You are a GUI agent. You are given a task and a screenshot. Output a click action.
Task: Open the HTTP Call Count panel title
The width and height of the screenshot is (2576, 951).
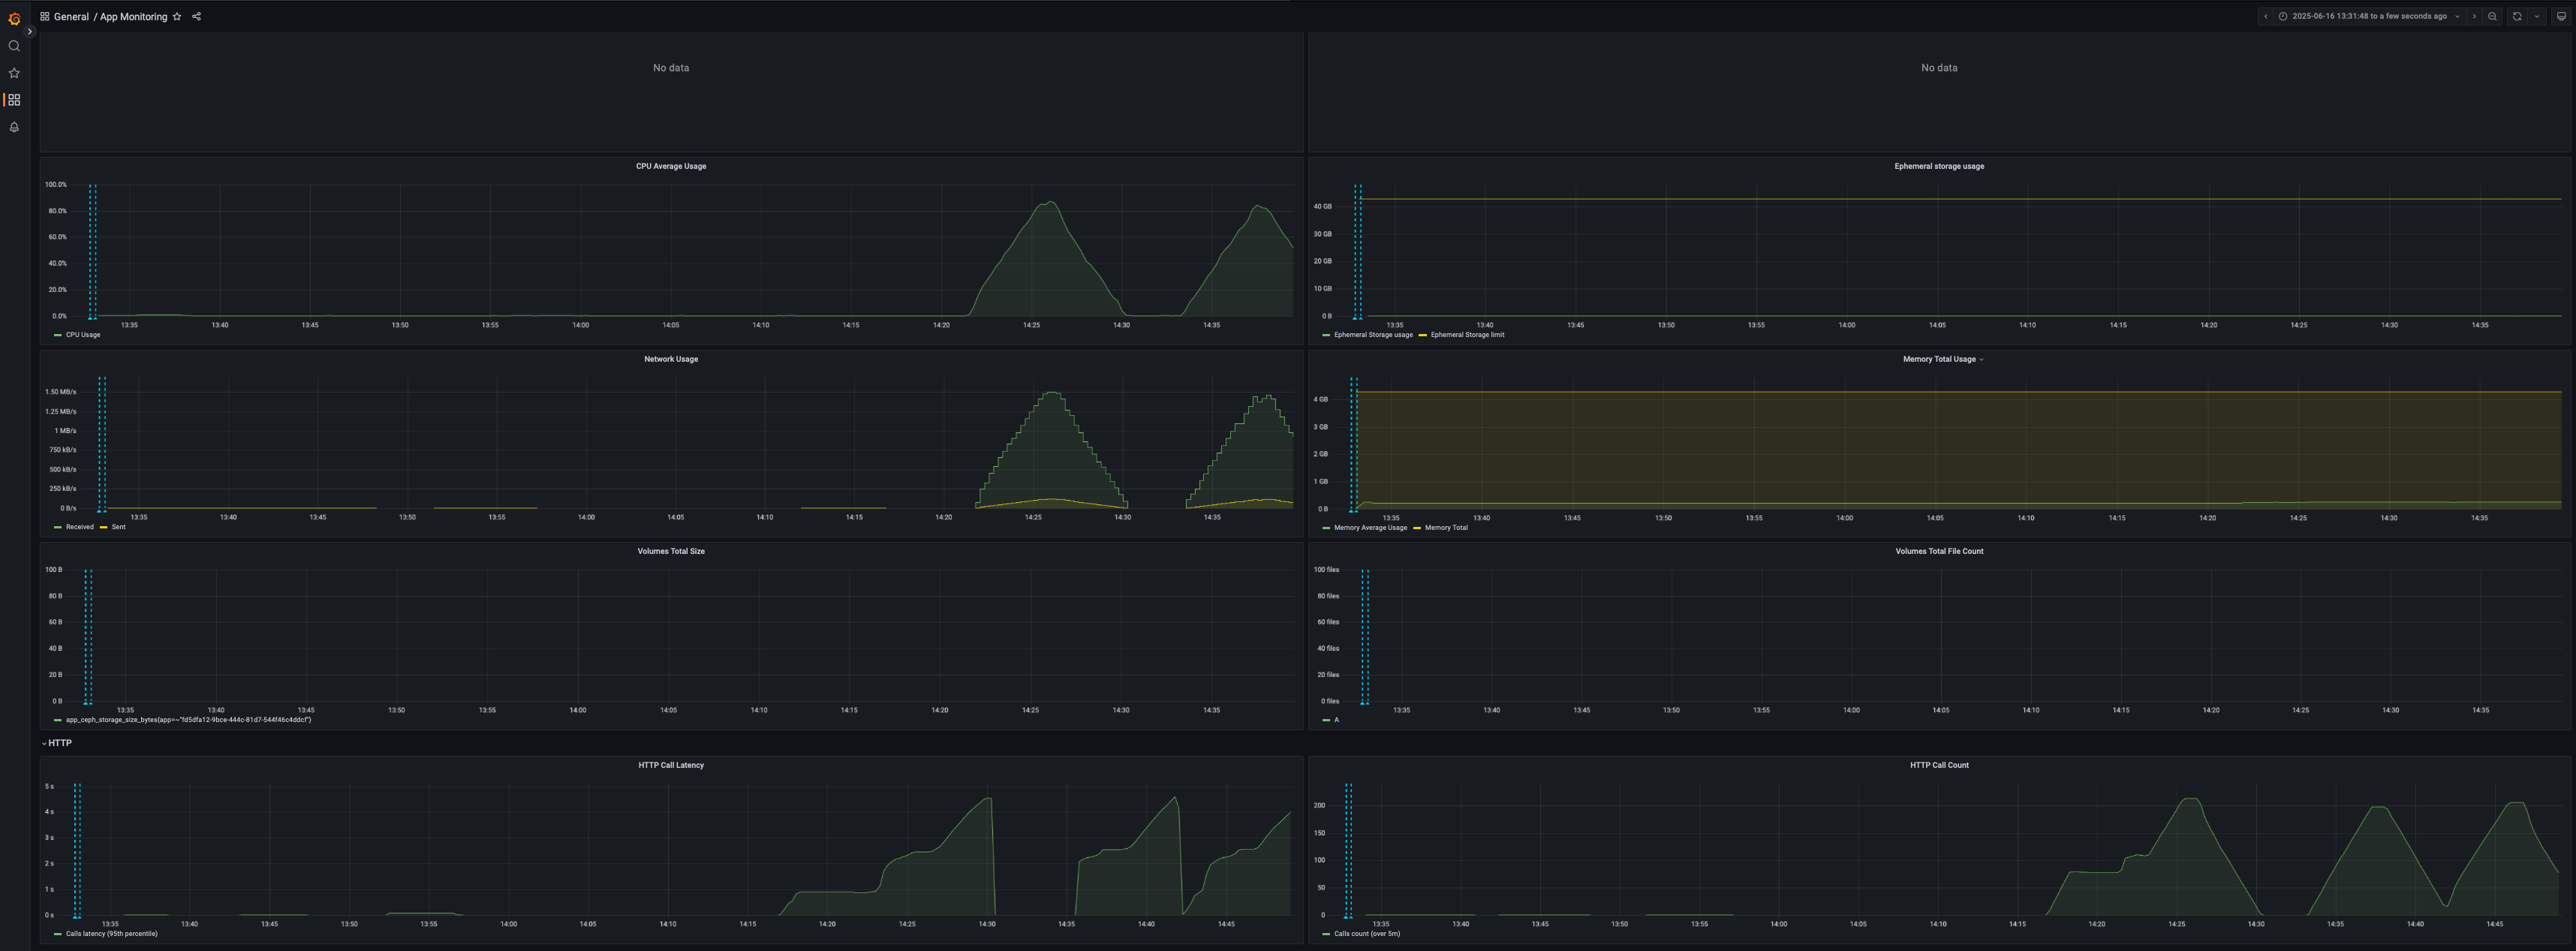[x=1939, y=766]
